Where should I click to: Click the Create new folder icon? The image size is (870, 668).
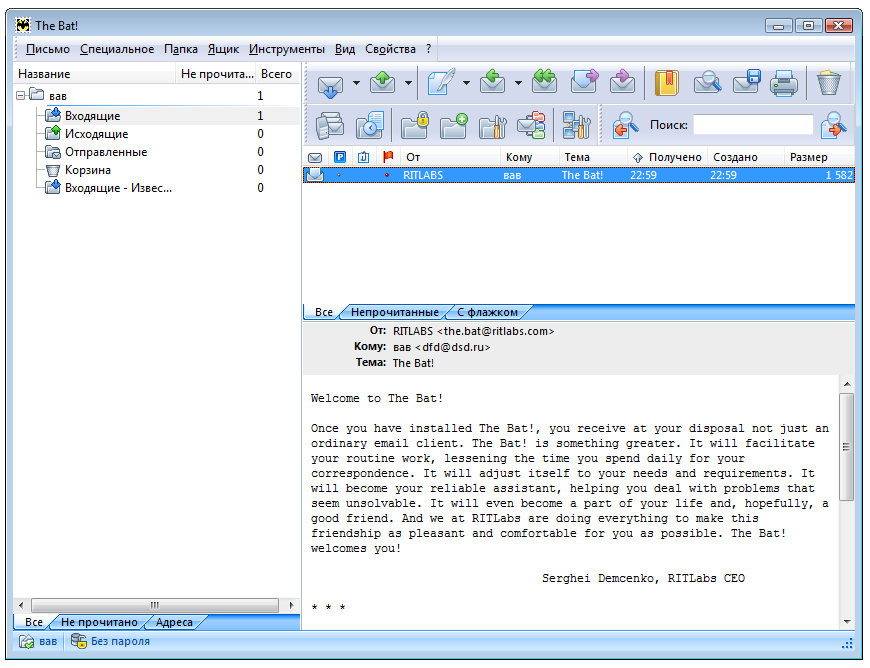point(454,125)
